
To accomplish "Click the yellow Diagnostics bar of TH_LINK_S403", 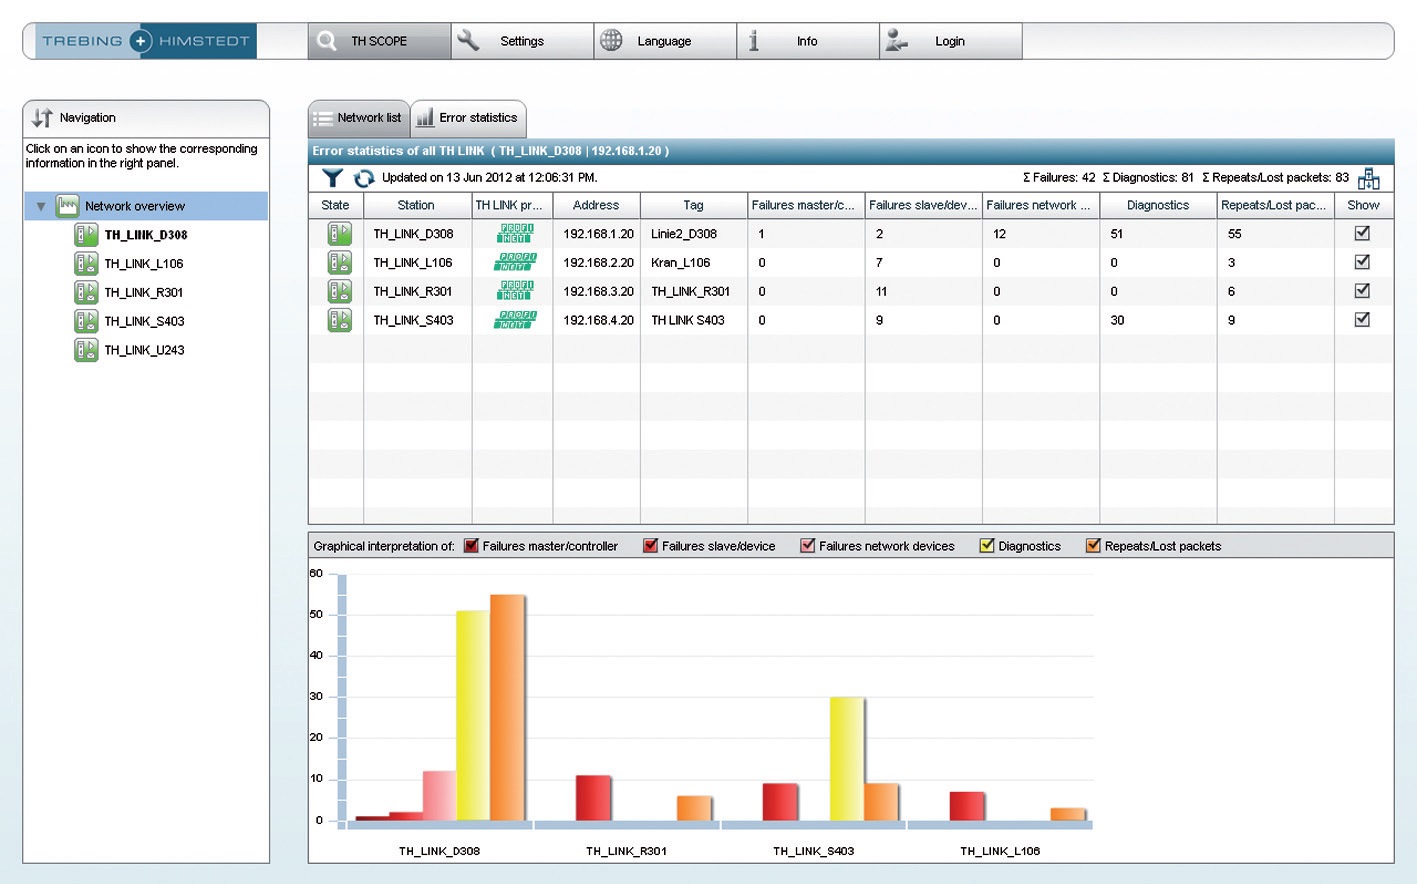I will click(x=847, y=759).
